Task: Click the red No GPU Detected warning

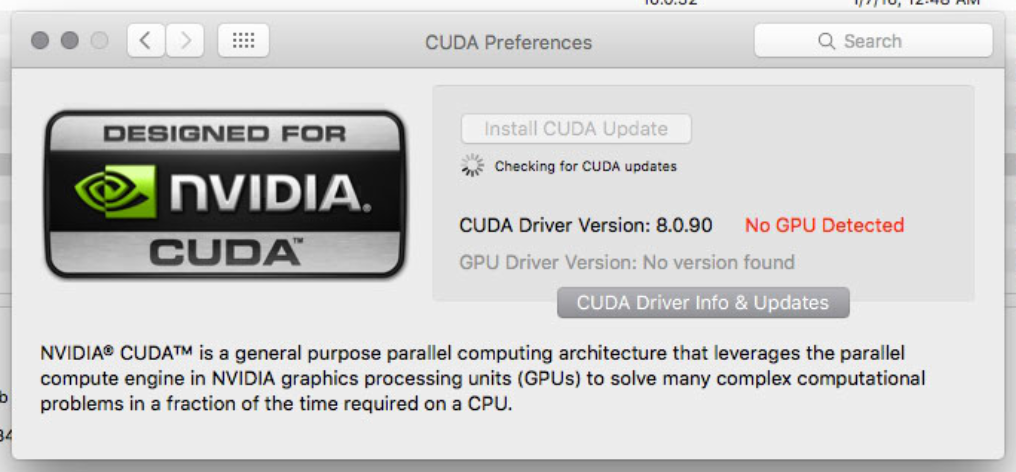Action: pos(824,225)
